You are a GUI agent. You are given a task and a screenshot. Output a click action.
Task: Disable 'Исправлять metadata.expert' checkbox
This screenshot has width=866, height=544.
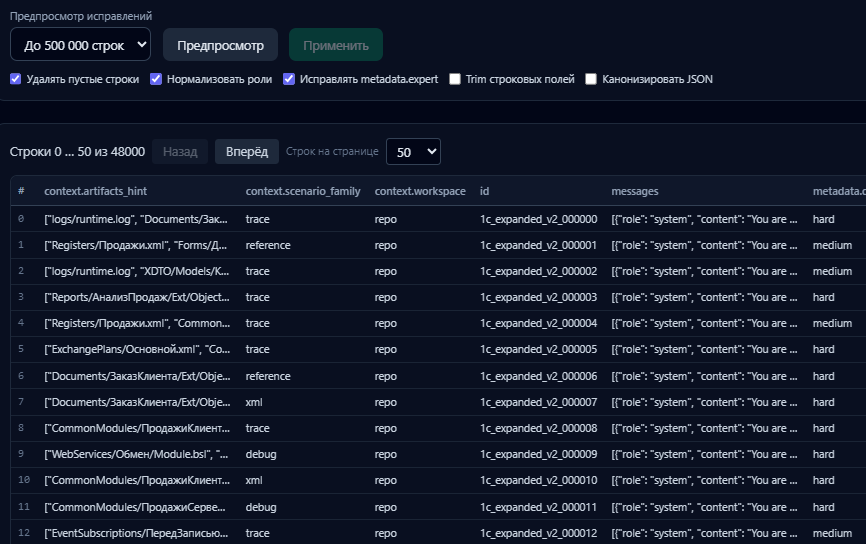tap(289, 79)
